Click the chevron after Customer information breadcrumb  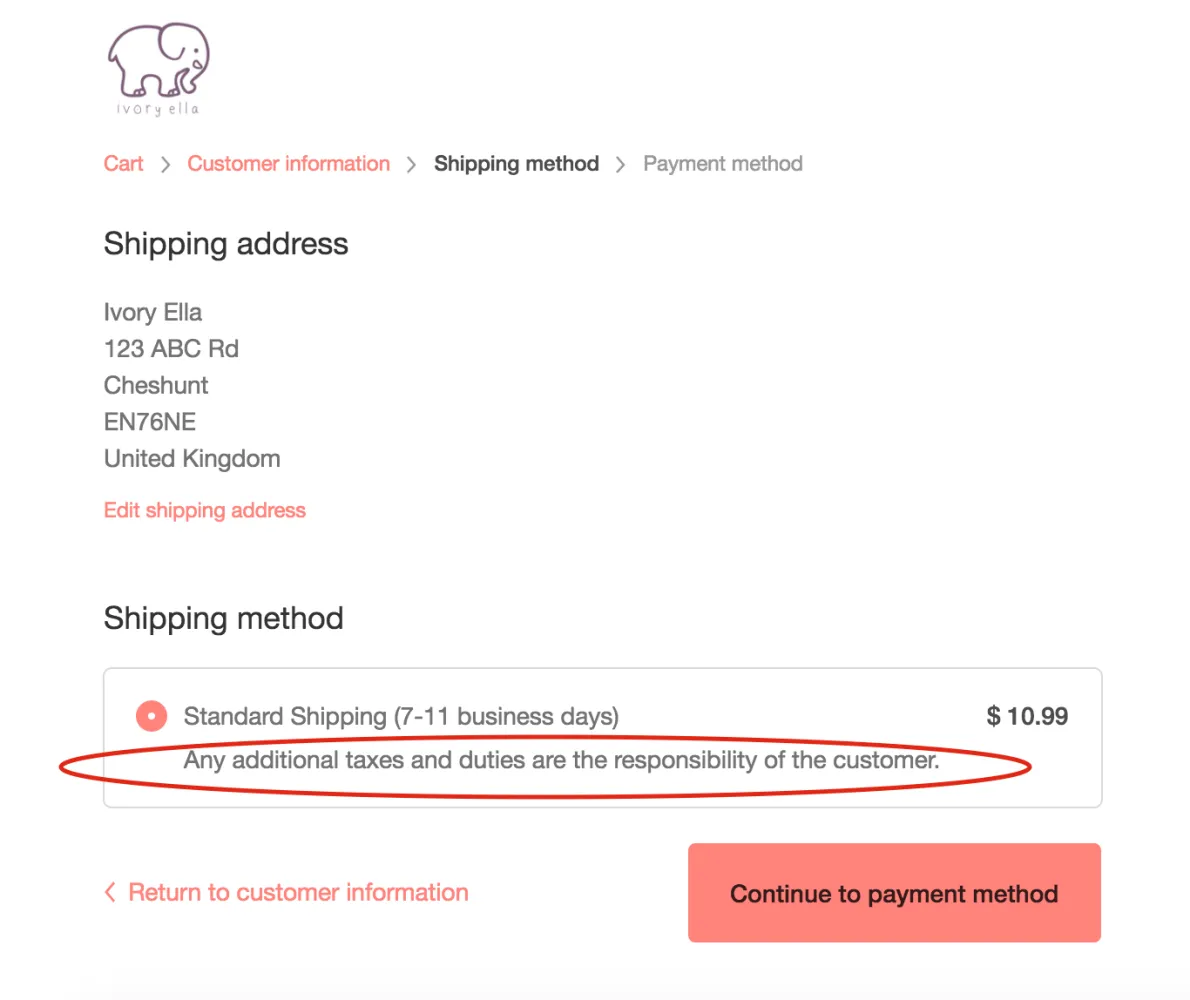(x=412, y=164)
